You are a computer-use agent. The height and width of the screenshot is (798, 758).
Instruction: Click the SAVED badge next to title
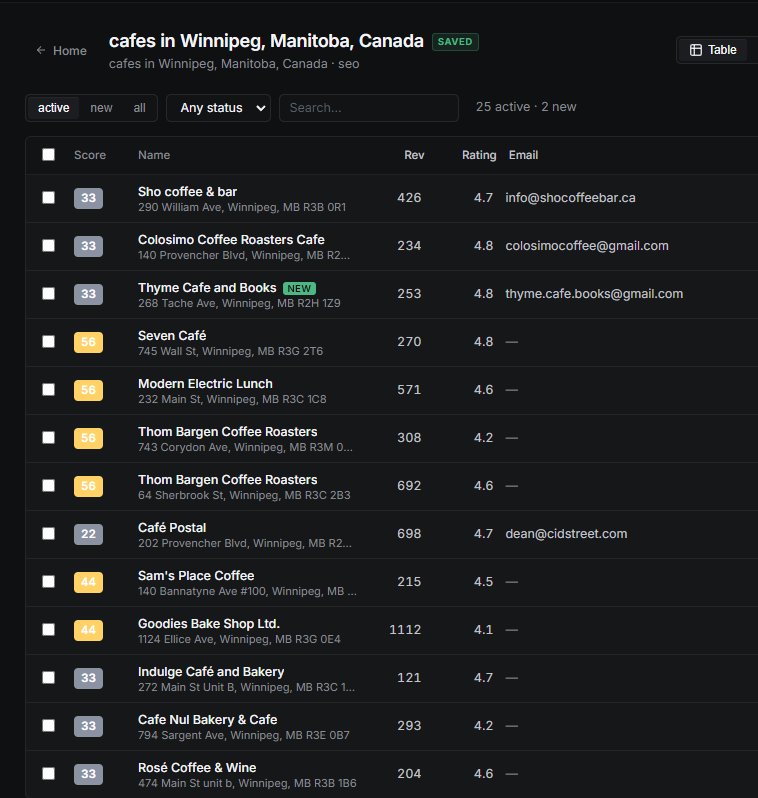pos(455,42)
